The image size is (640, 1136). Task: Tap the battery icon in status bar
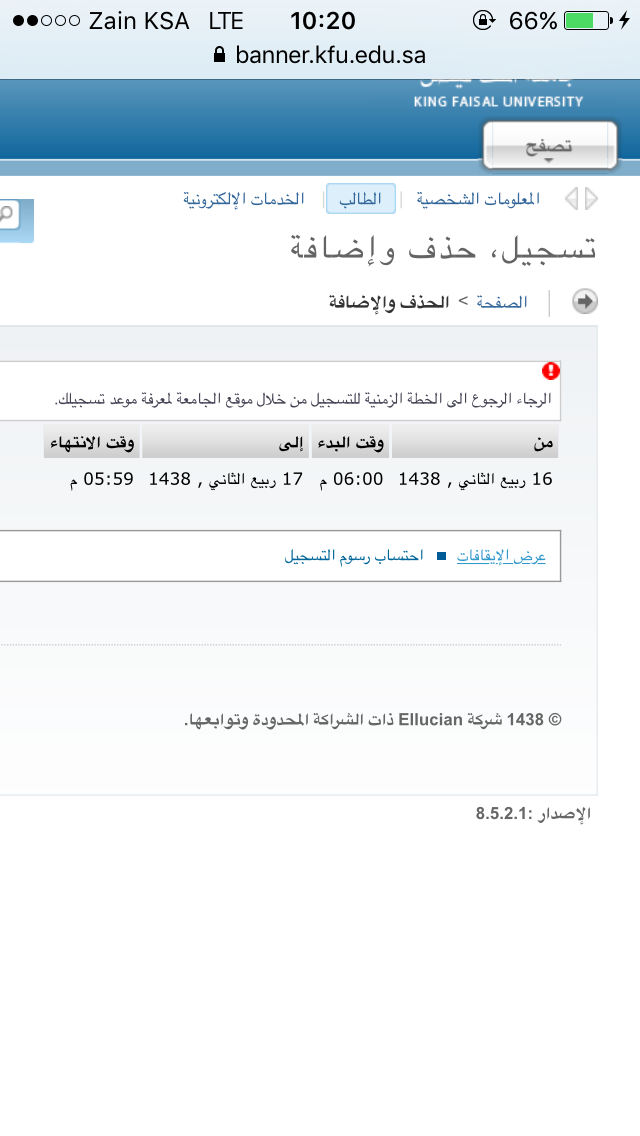pos(588,21)
